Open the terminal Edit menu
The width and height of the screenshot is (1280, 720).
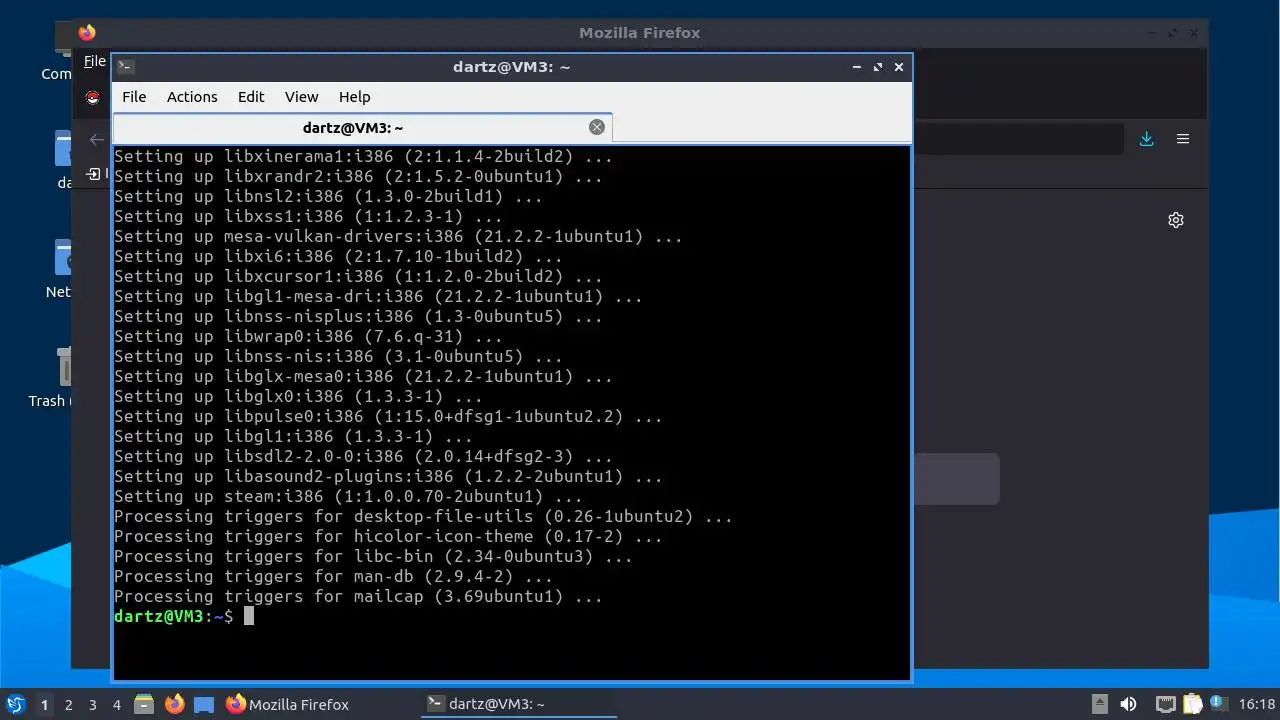tap(251, 97)
